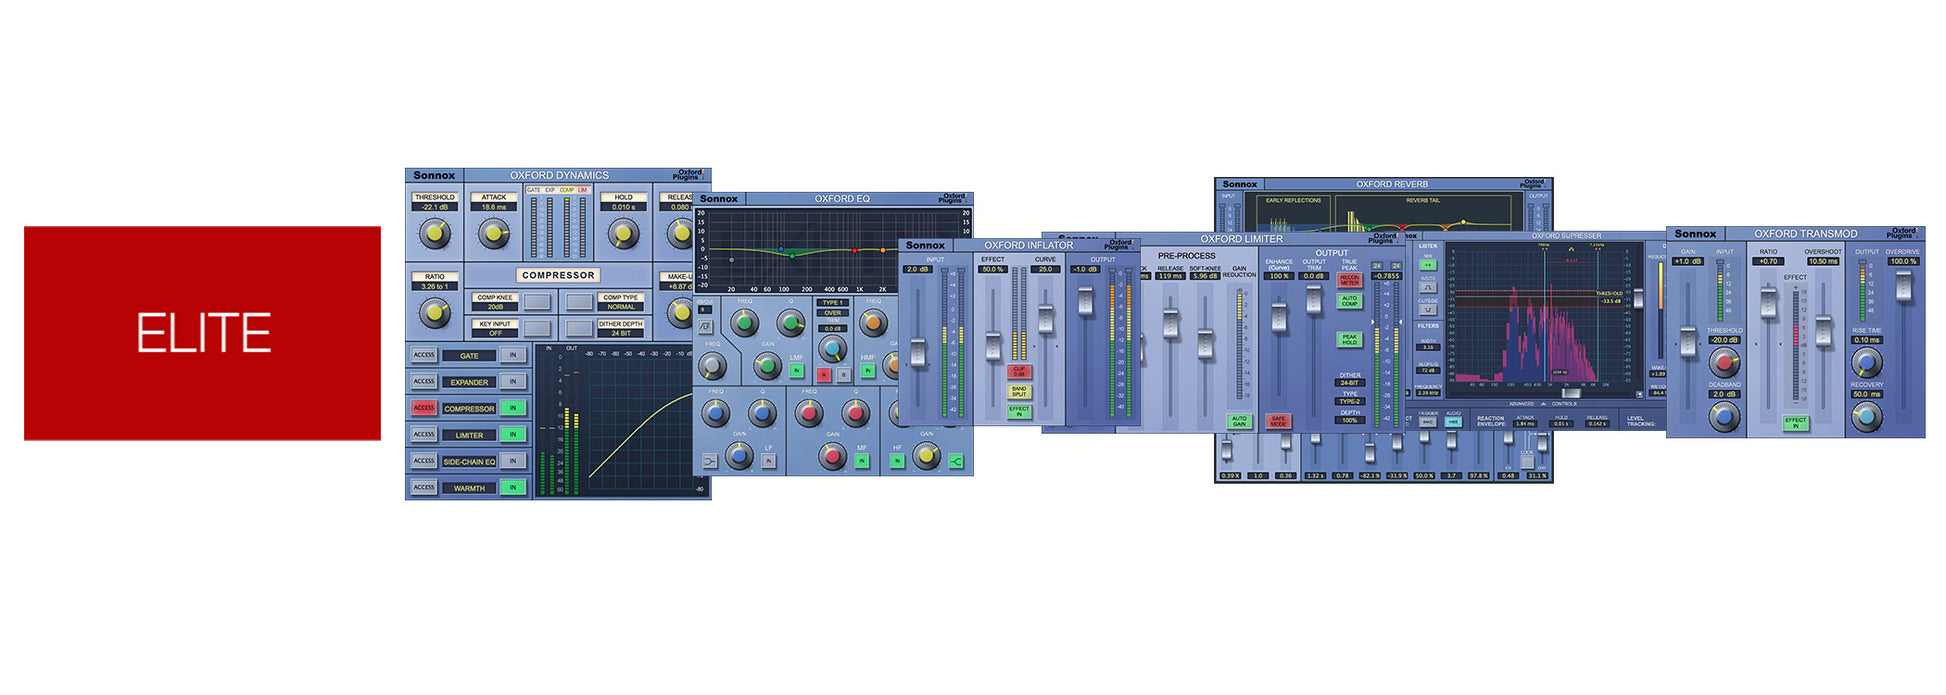Open the Type-2 dither type selector in Limiter
The width and height of the screenshot is (1946, 695).
tap(1349, 401)
